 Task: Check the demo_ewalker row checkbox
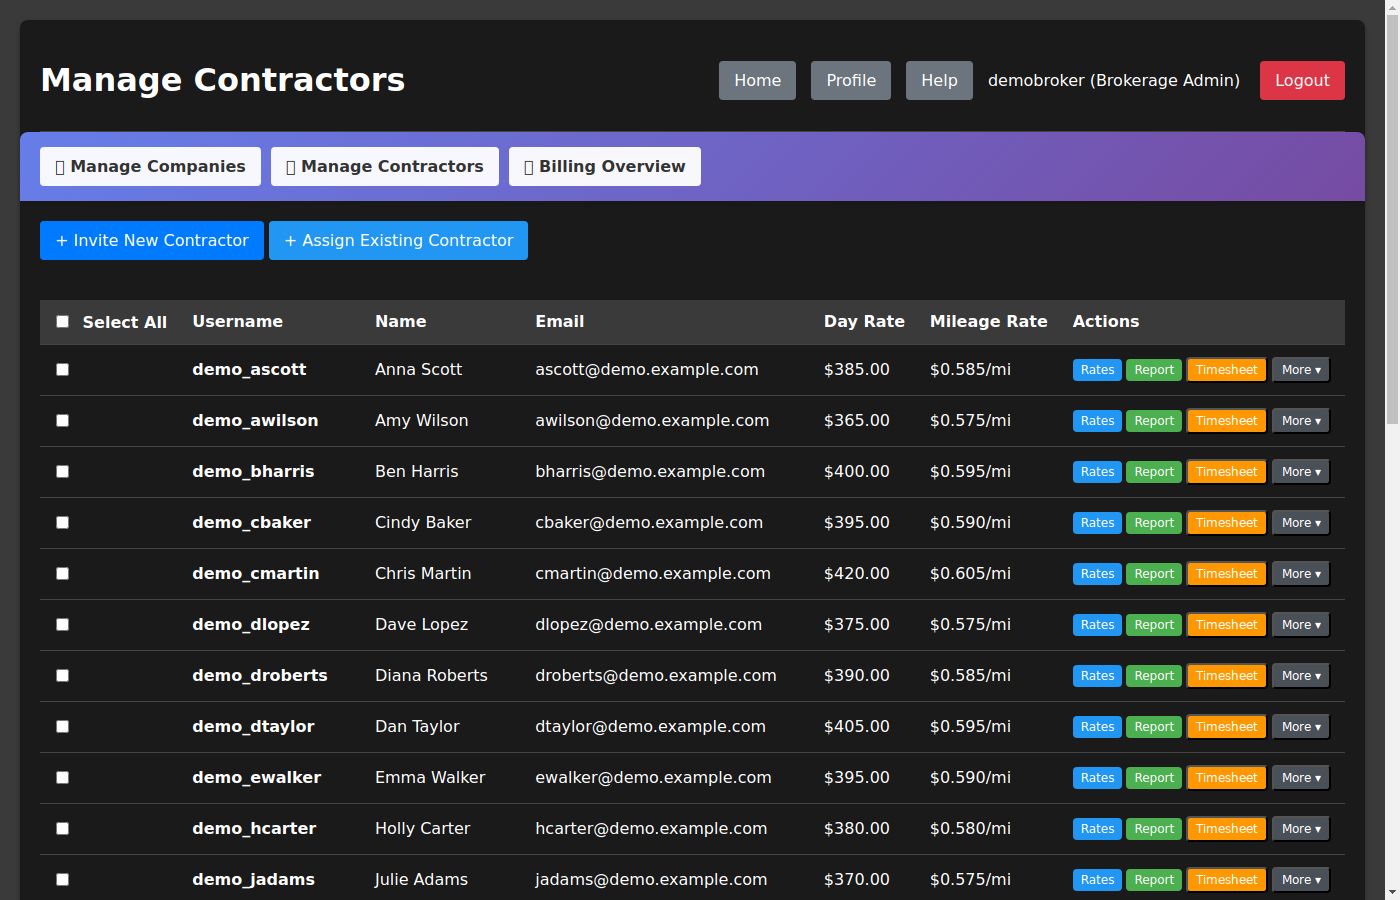[62, 778]
